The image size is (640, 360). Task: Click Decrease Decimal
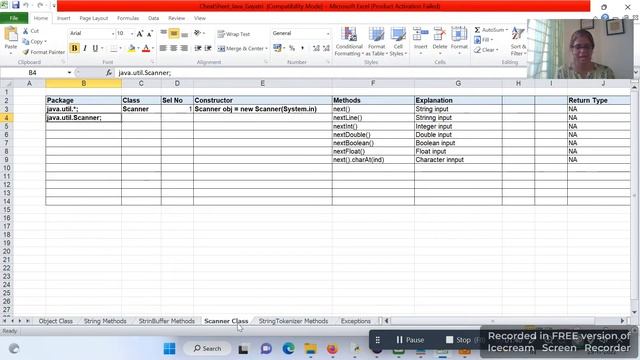coord(326,49)
